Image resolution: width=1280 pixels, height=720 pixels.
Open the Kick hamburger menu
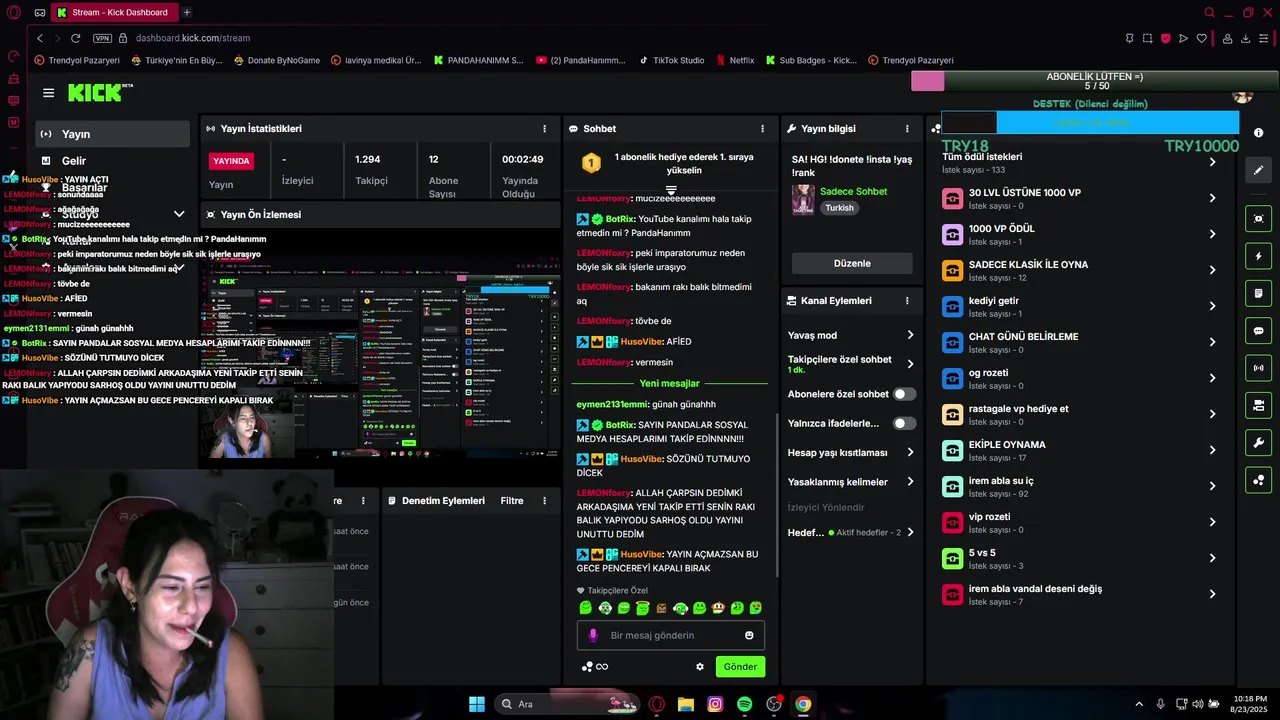(48, 93)
